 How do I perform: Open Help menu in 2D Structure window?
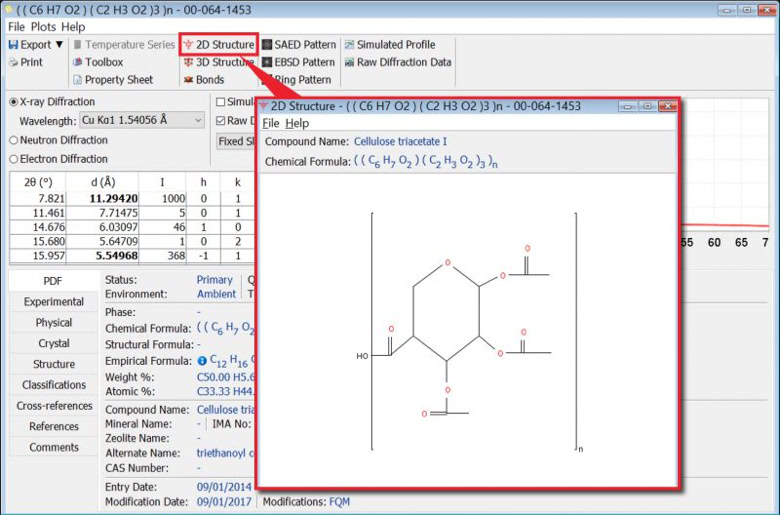point(297,124)
